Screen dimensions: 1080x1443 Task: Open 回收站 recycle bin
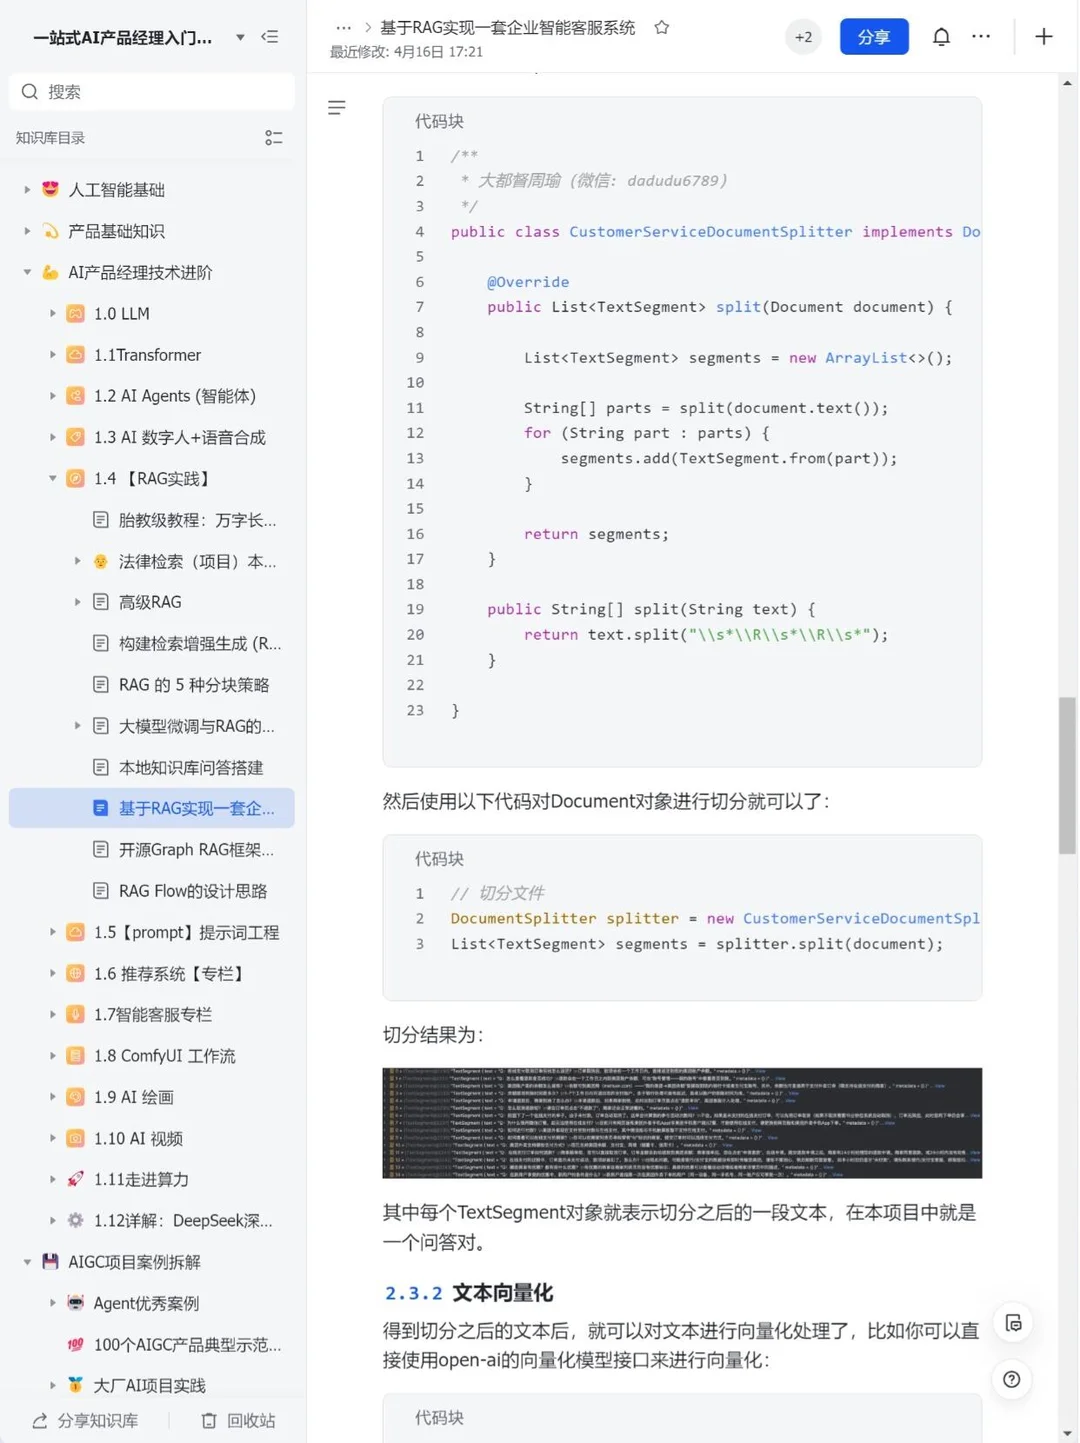tap(238, 1420)
